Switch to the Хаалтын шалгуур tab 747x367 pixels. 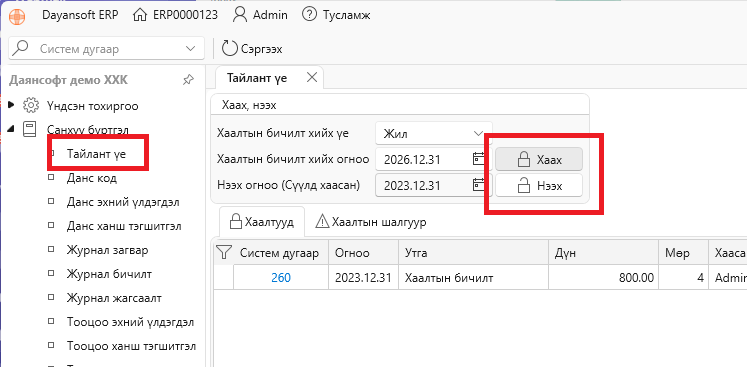click(x=371, y=222)
